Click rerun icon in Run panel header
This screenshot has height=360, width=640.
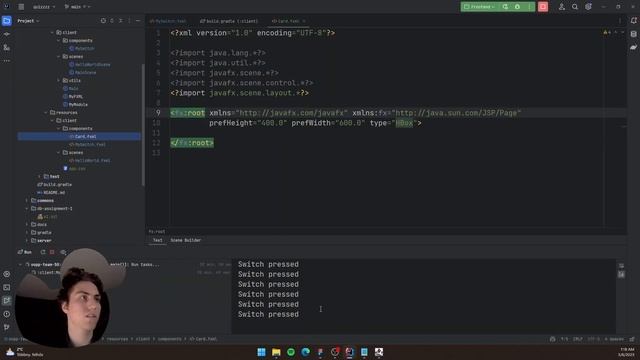43,252
